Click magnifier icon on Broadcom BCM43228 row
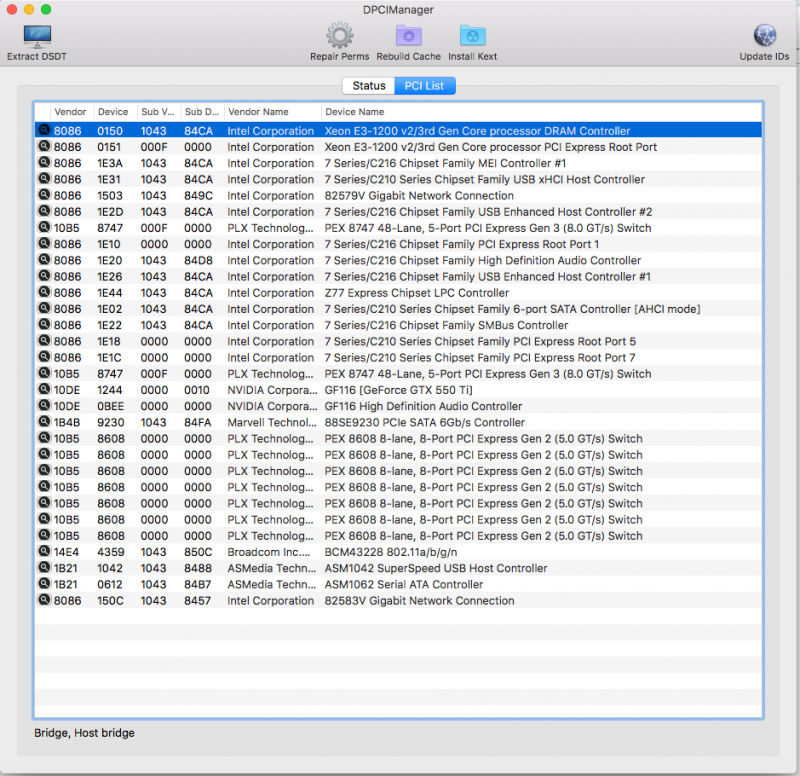Image resolution: width=800 pixels, height=776 pixels. tap(44, 552)
